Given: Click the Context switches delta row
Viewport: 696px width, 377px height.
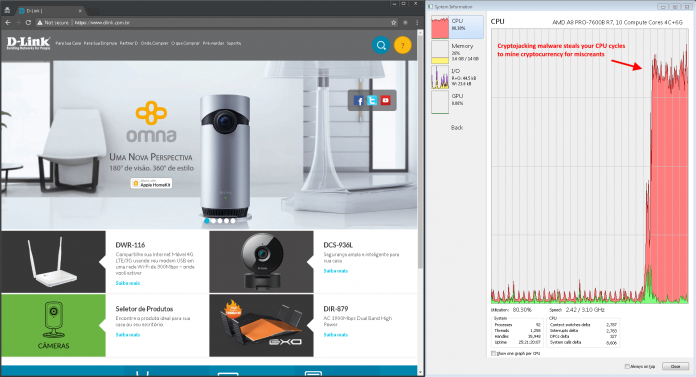Looking at the screenshot, I should click(583, 325).
